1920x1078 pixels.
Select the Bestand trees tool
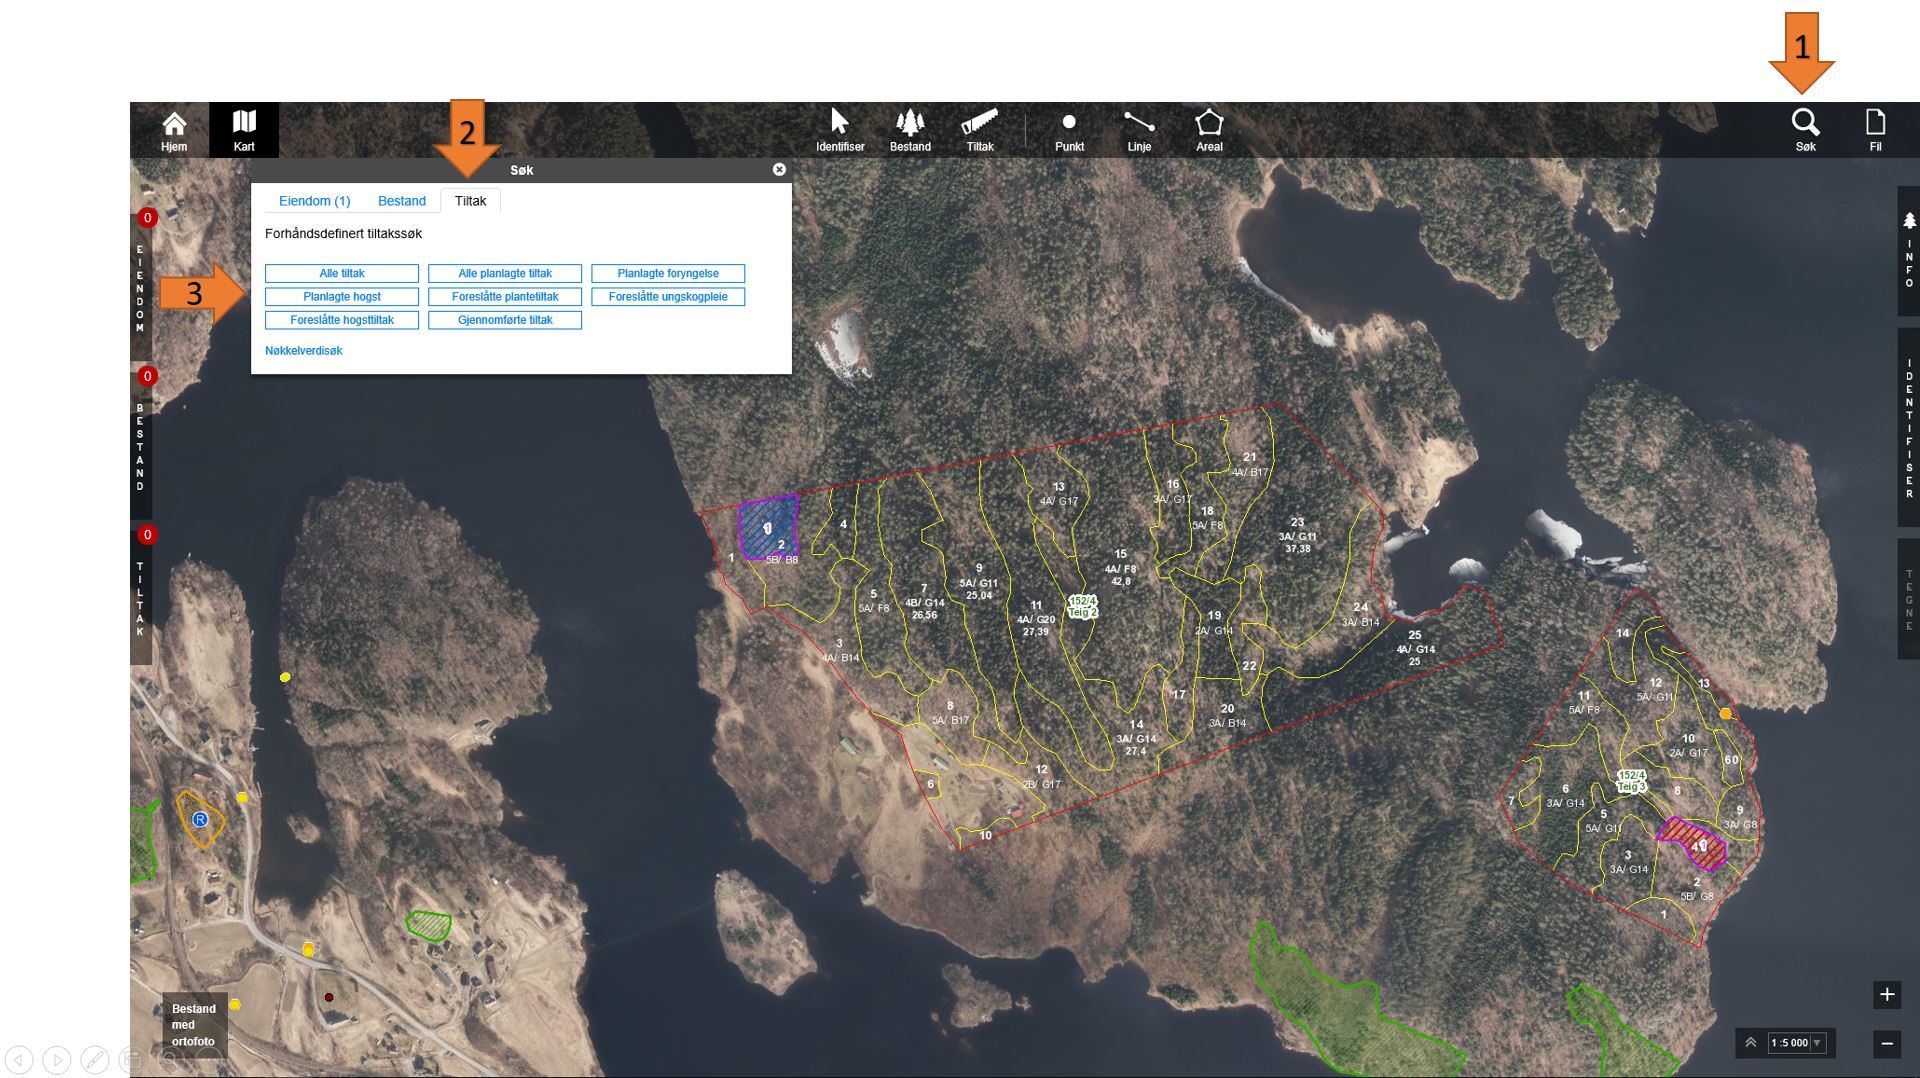click(x=910, y=130)
